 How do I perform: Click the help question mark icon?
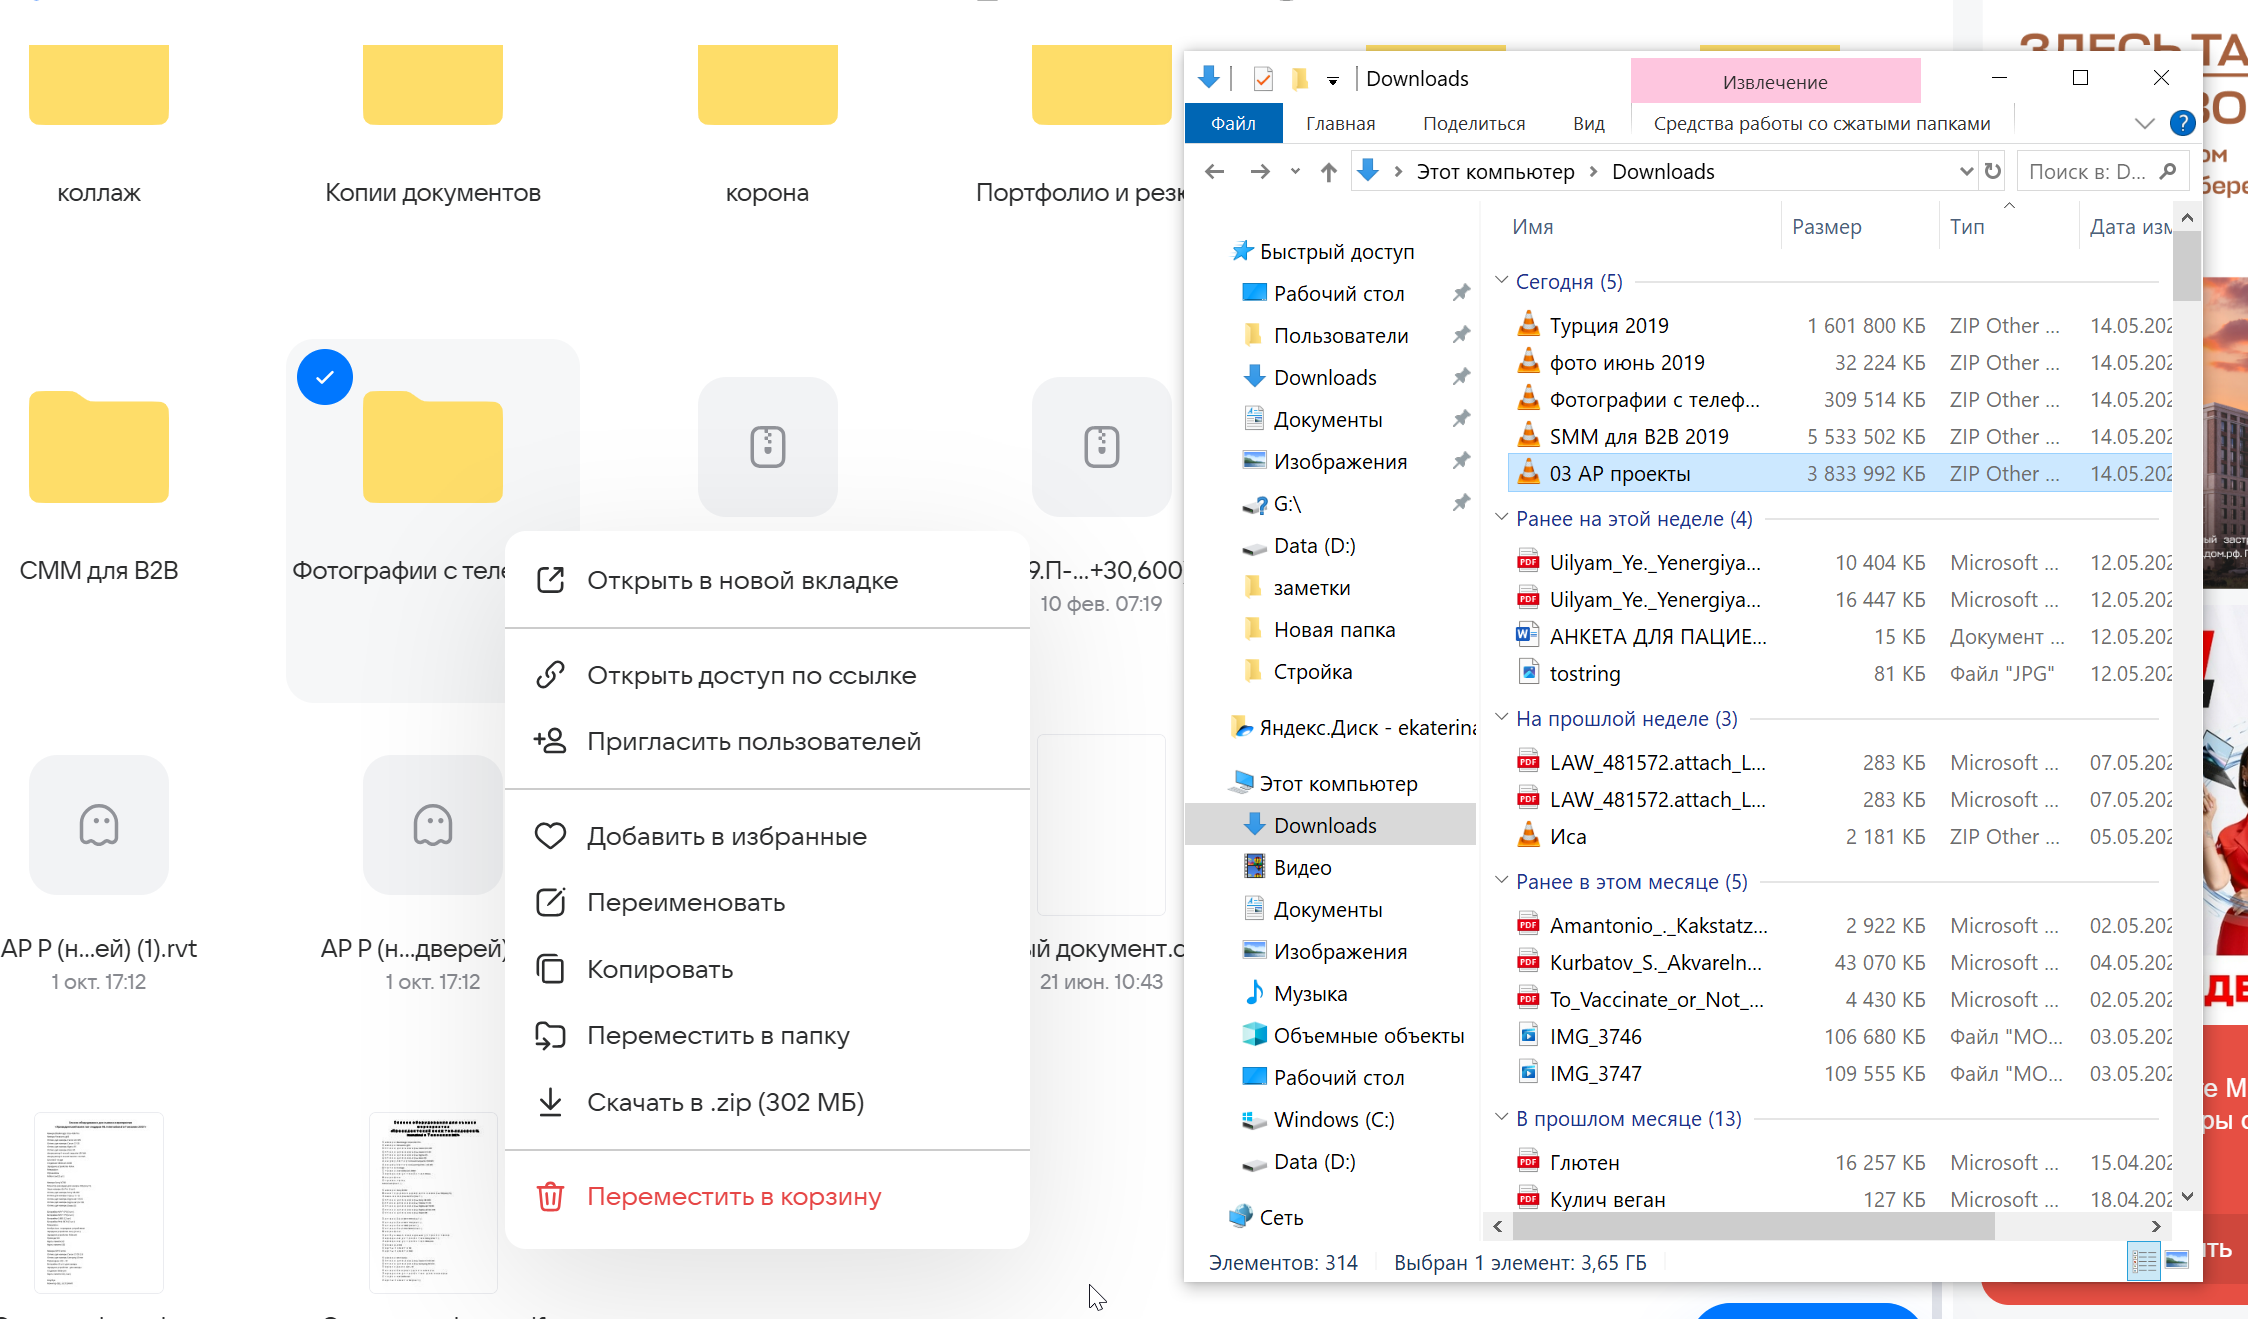[x=2182, y=123]
